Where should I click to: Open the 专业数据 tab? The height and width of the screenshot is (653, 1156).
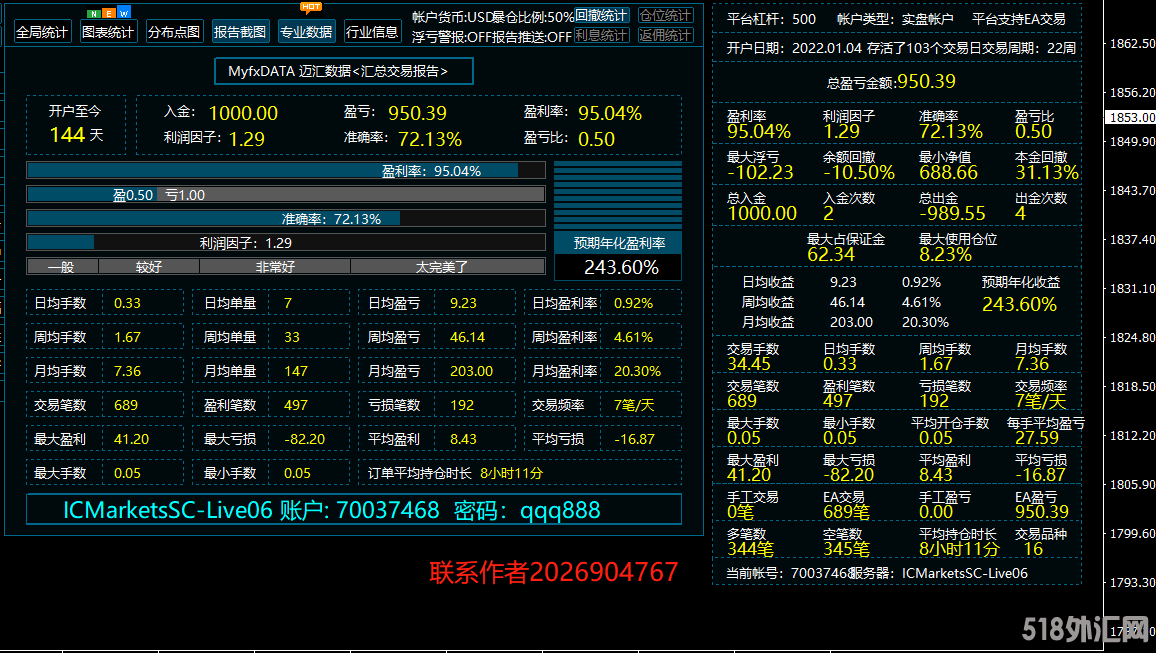pos(306,32)
